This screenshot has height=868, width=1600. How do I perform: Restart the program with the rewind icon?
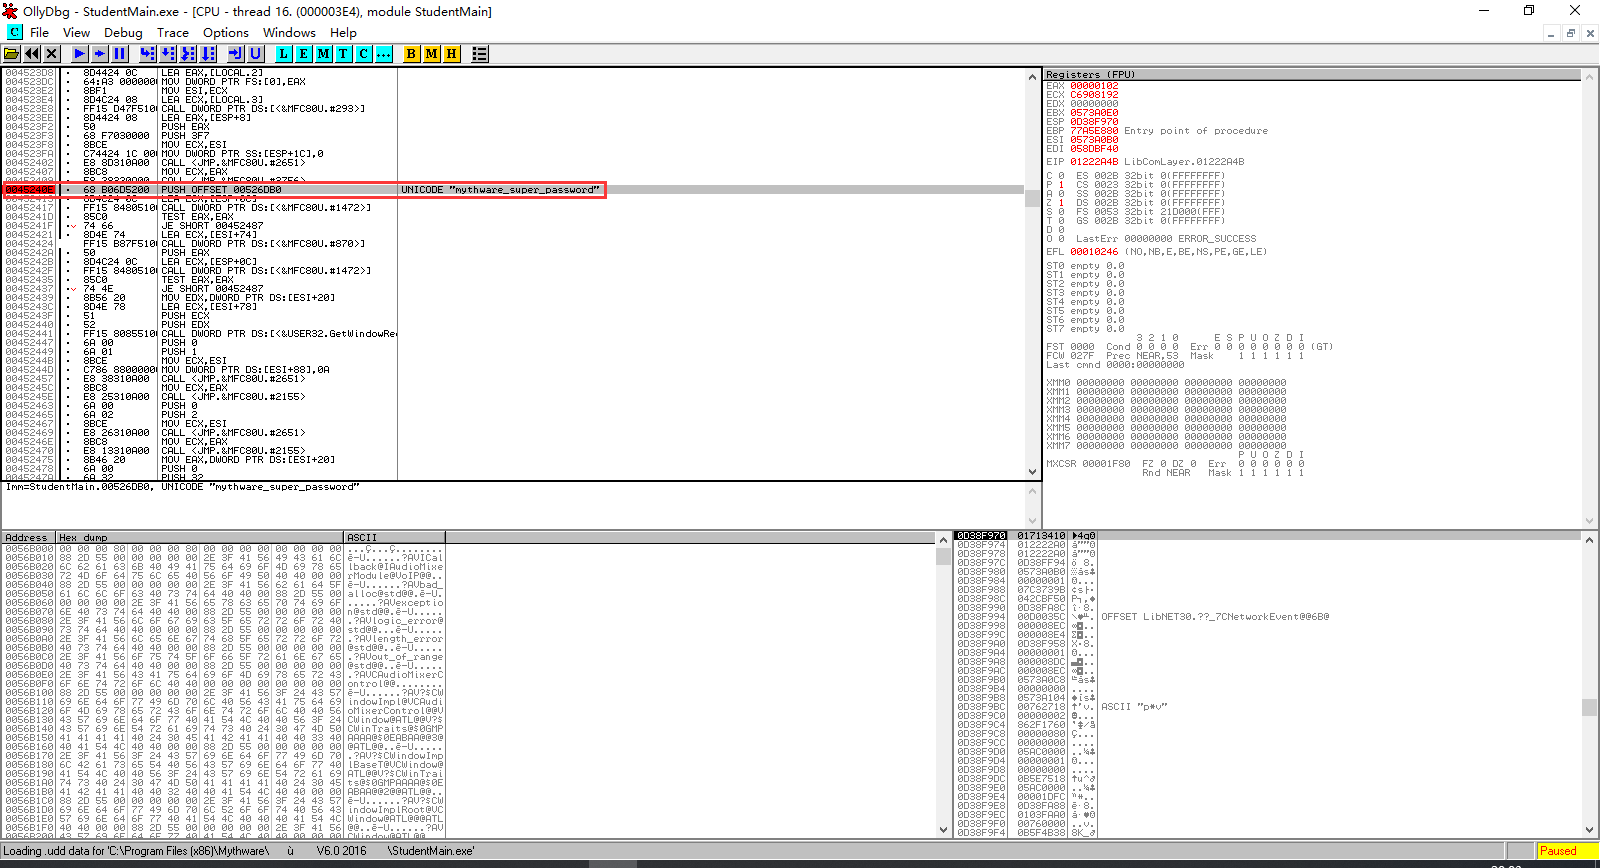point(32,54)
